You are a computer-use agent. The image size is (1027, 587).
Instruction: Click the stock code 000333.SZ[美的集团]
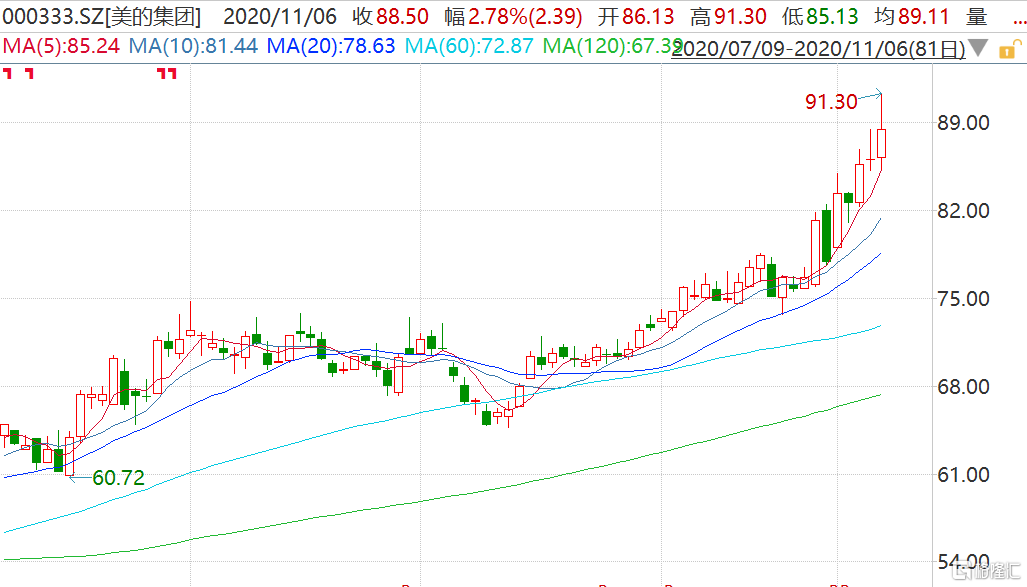point(102,16)
